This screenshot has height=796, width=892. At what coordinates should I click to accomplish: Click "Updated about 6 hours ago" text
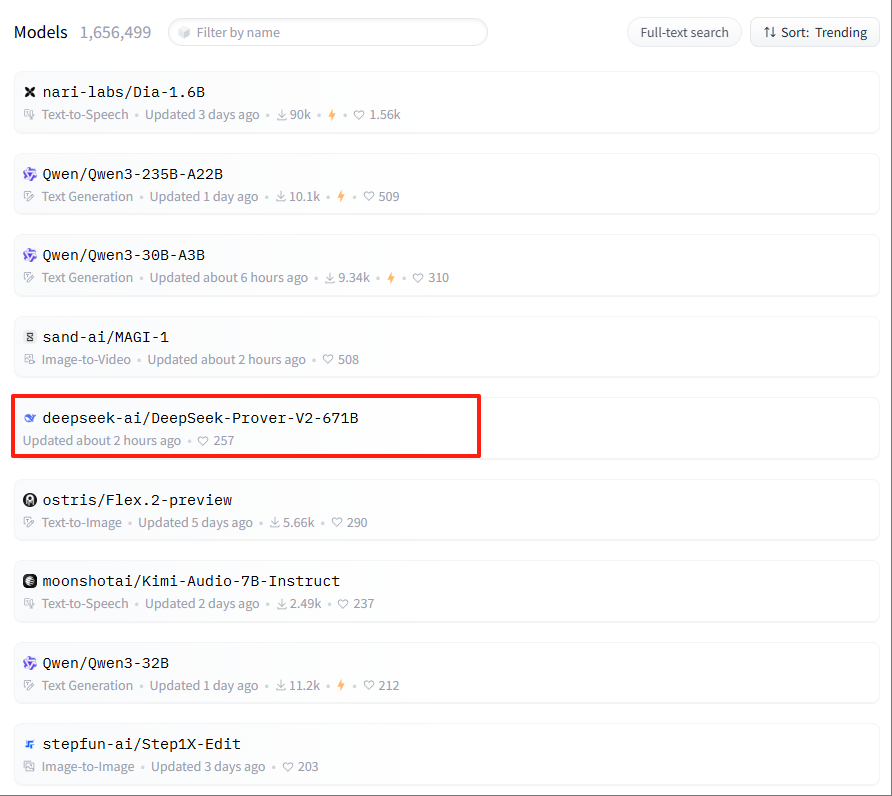click(x=229, y=278)
